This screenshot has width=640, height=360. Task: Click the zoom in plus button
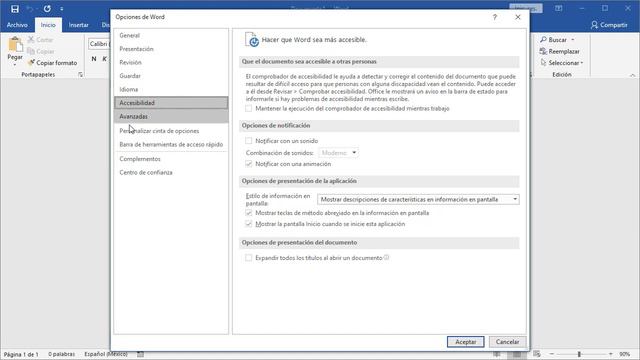point(611,354)
